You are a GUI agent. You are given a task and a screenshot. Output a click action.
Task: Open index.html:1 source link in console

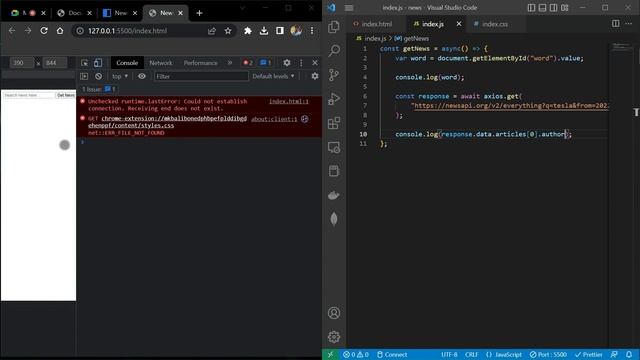289,101
